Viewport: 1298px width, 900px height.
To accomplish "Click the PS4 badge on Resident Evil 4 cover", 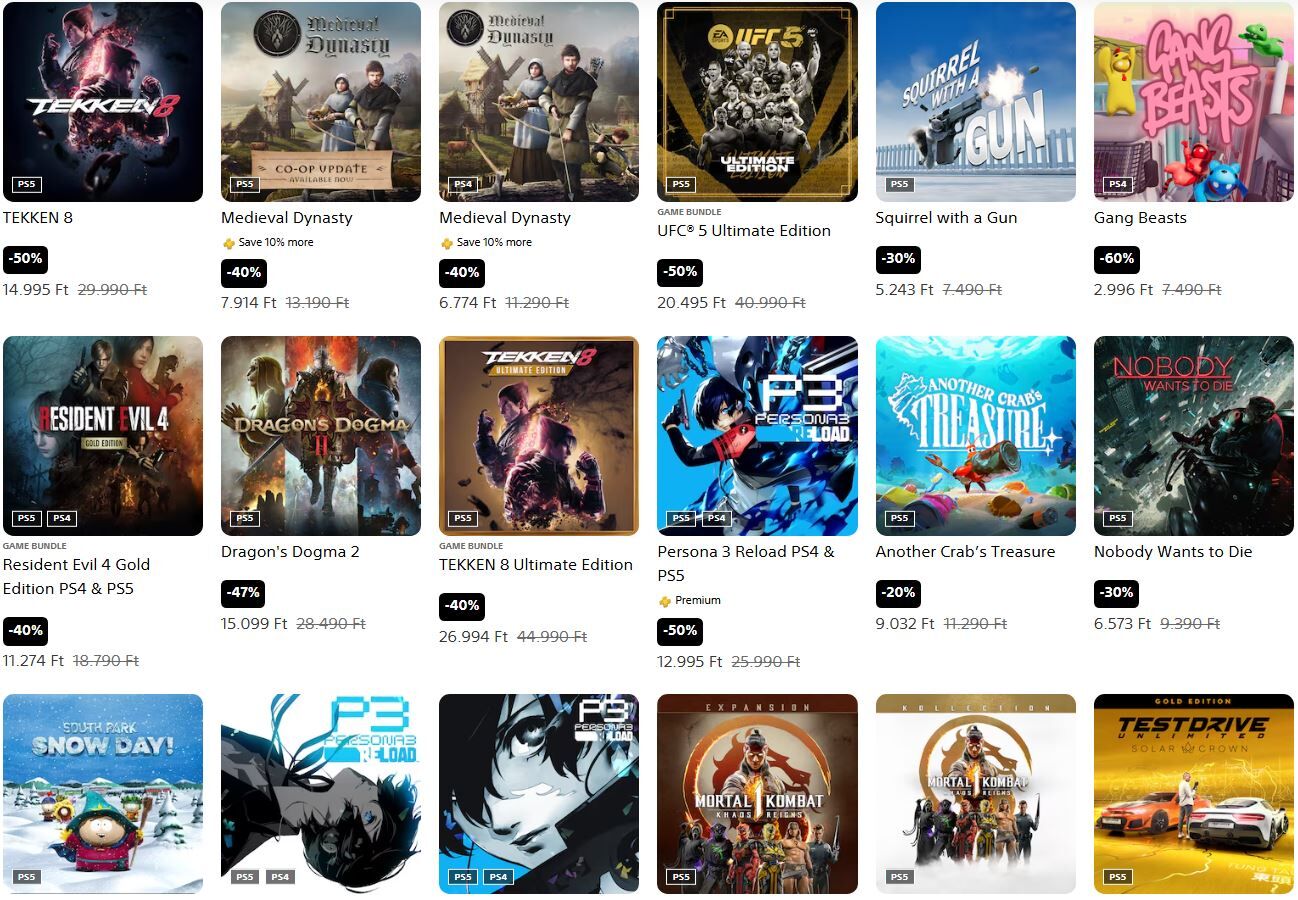I will coord(62,518).
